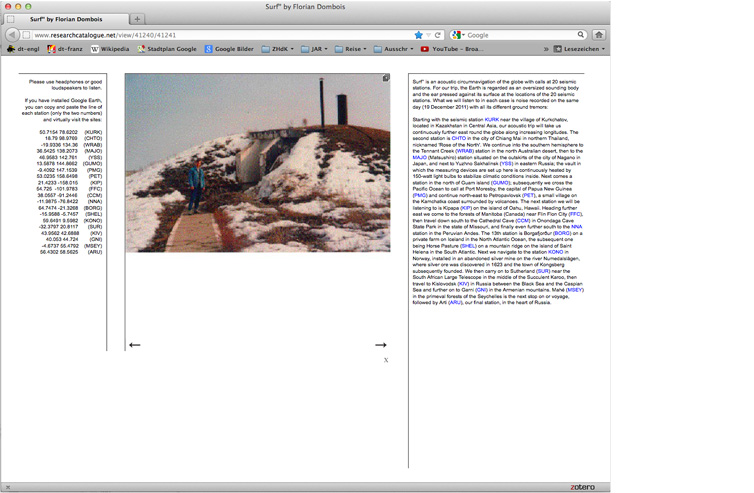Image resolution: width=754 pixels, height=493 pixels.
Task: Click coordinates row labelled (KURK)
Action: pyautogui.click(x=71, y=132)
